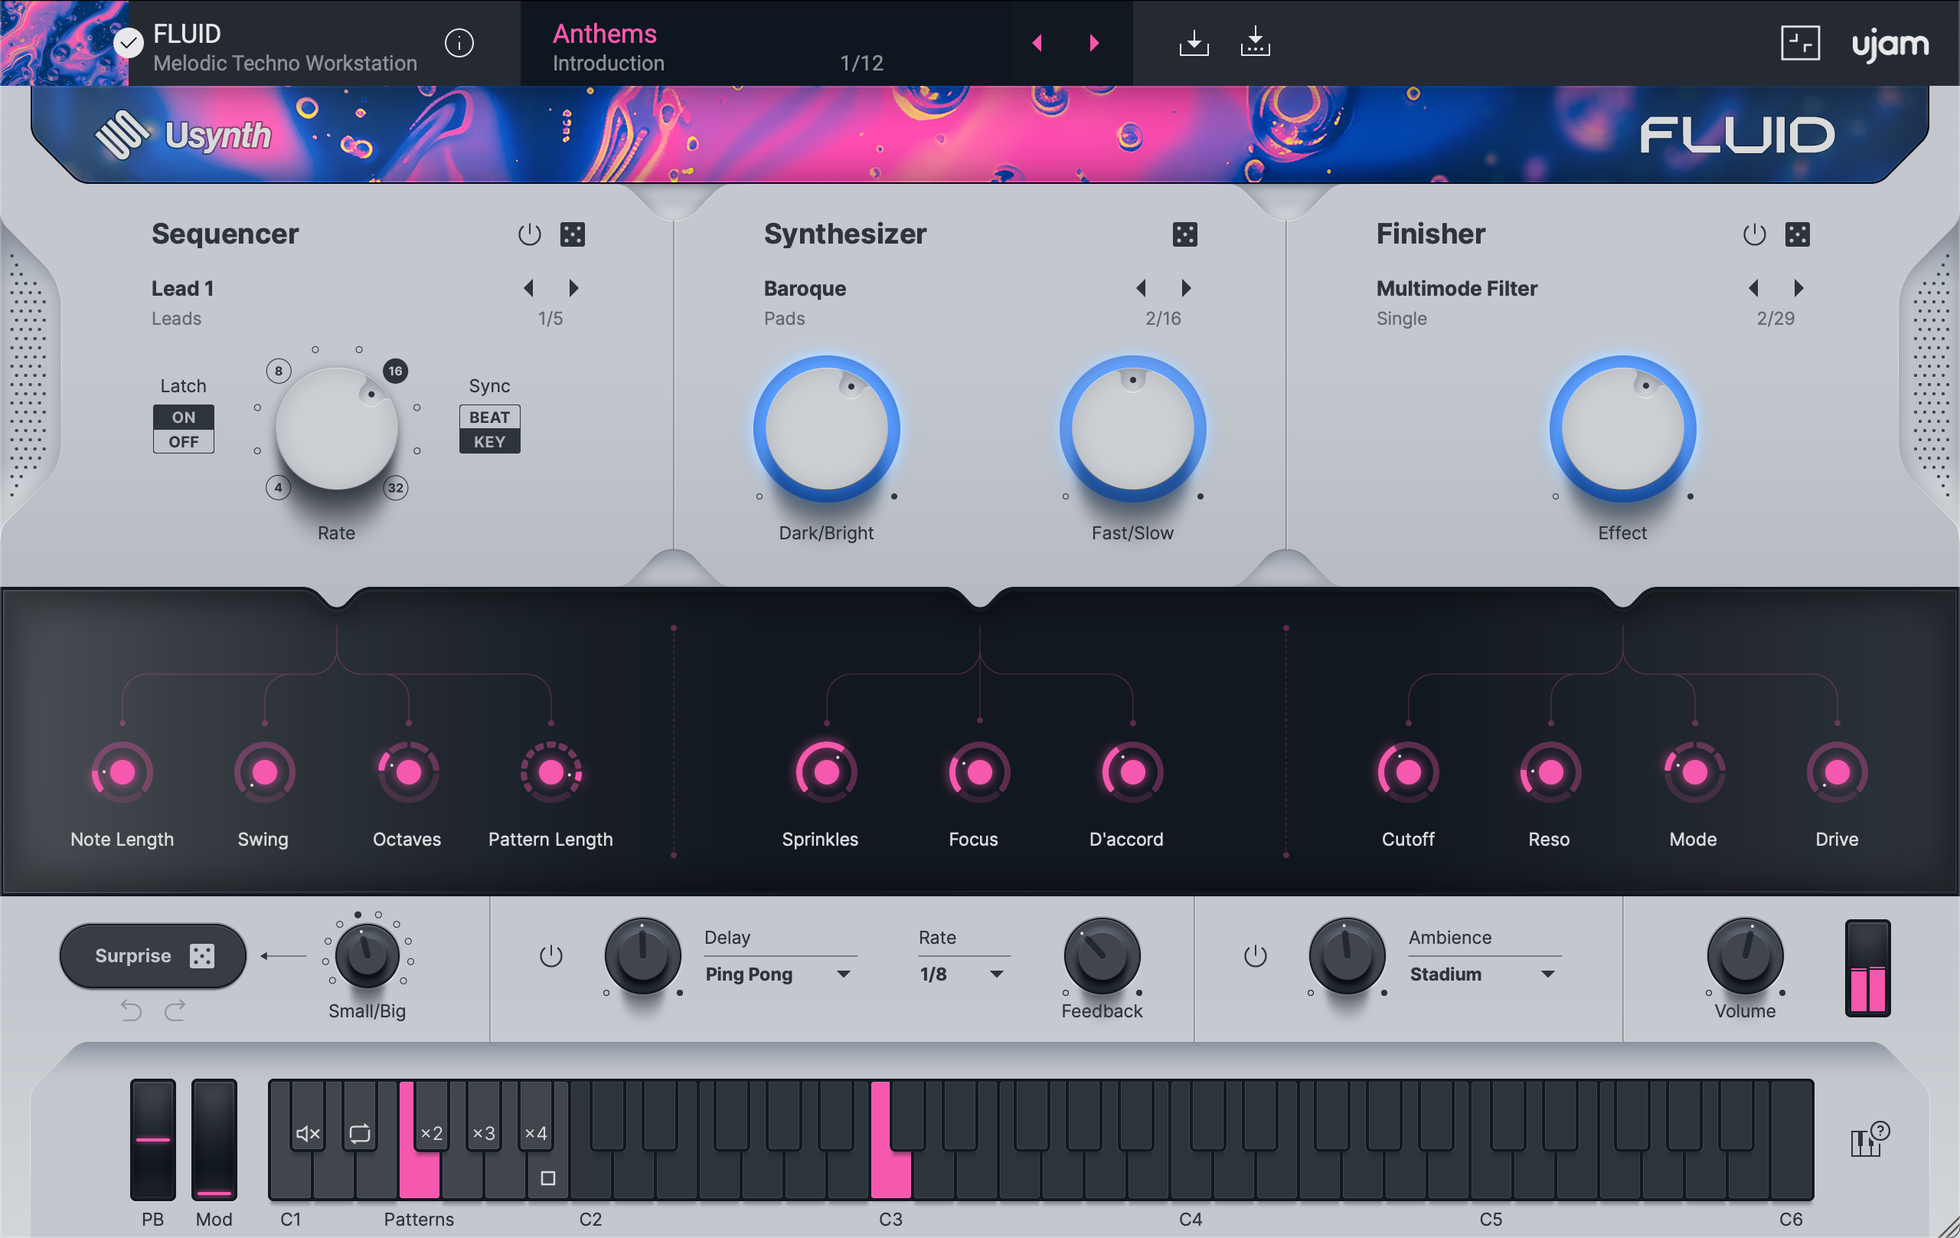Enable the Delay section power button

(x=551, y=955)
